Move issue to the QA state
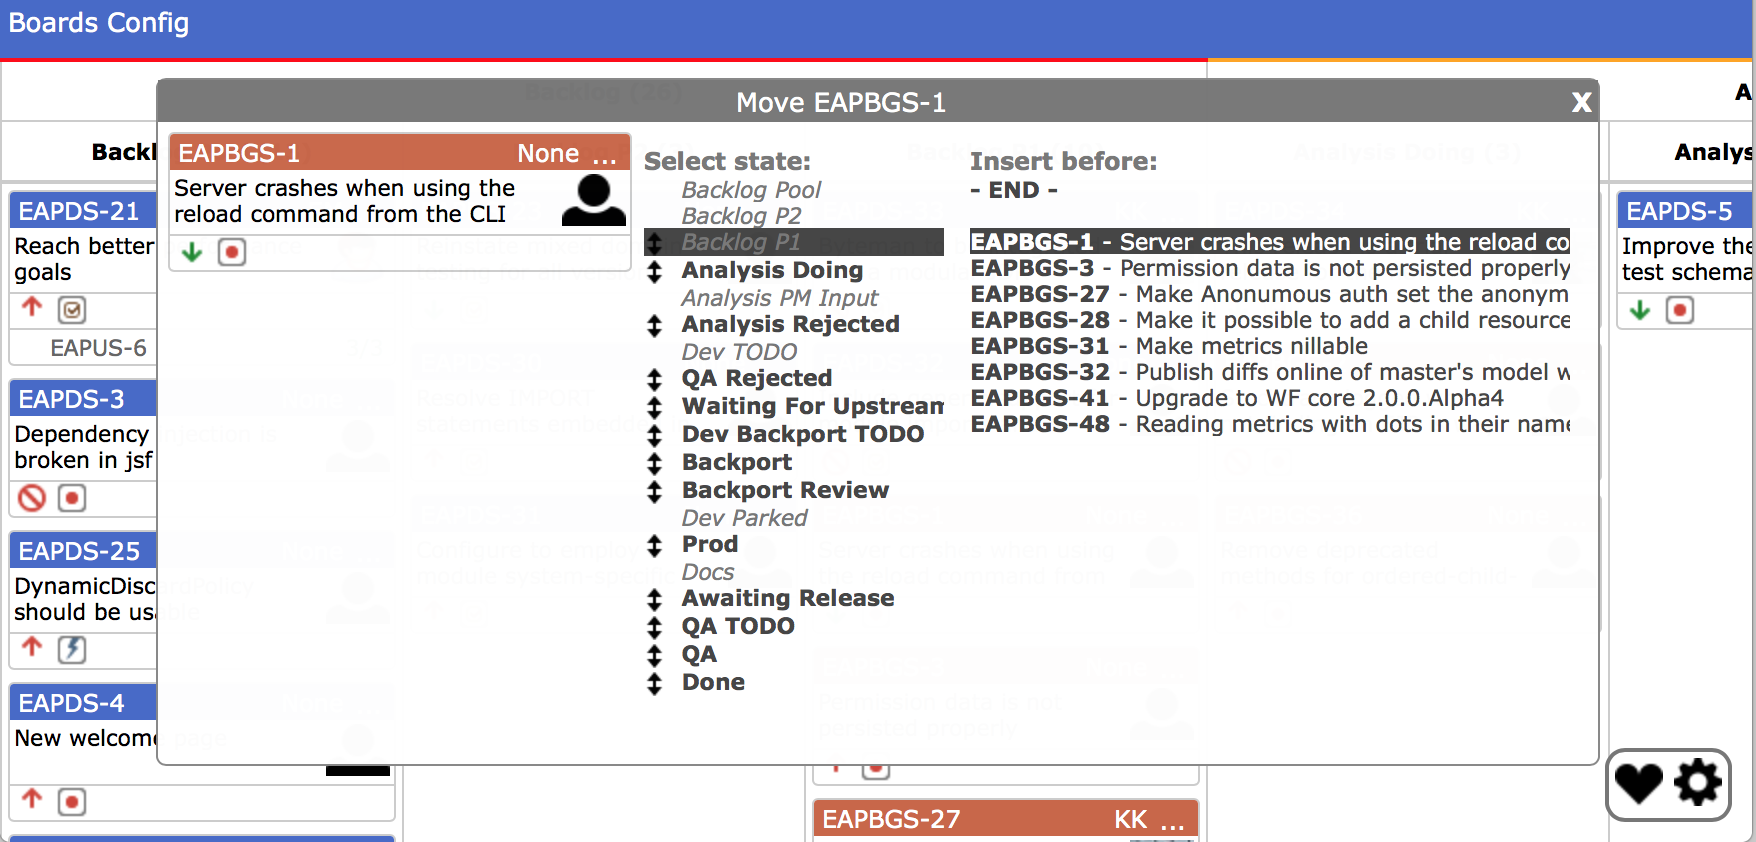 click(x=698, y=654)
